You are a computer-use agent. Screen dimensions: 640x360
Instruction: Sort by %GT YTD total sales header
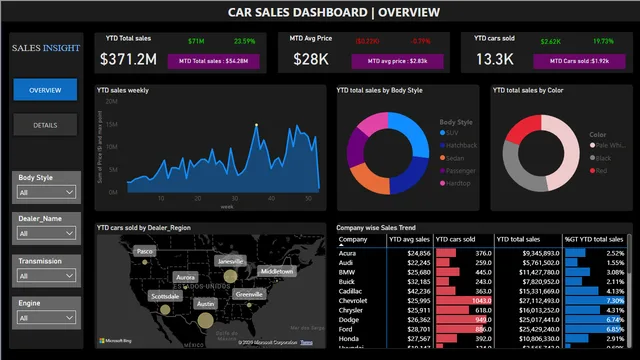tap(594, 240)
